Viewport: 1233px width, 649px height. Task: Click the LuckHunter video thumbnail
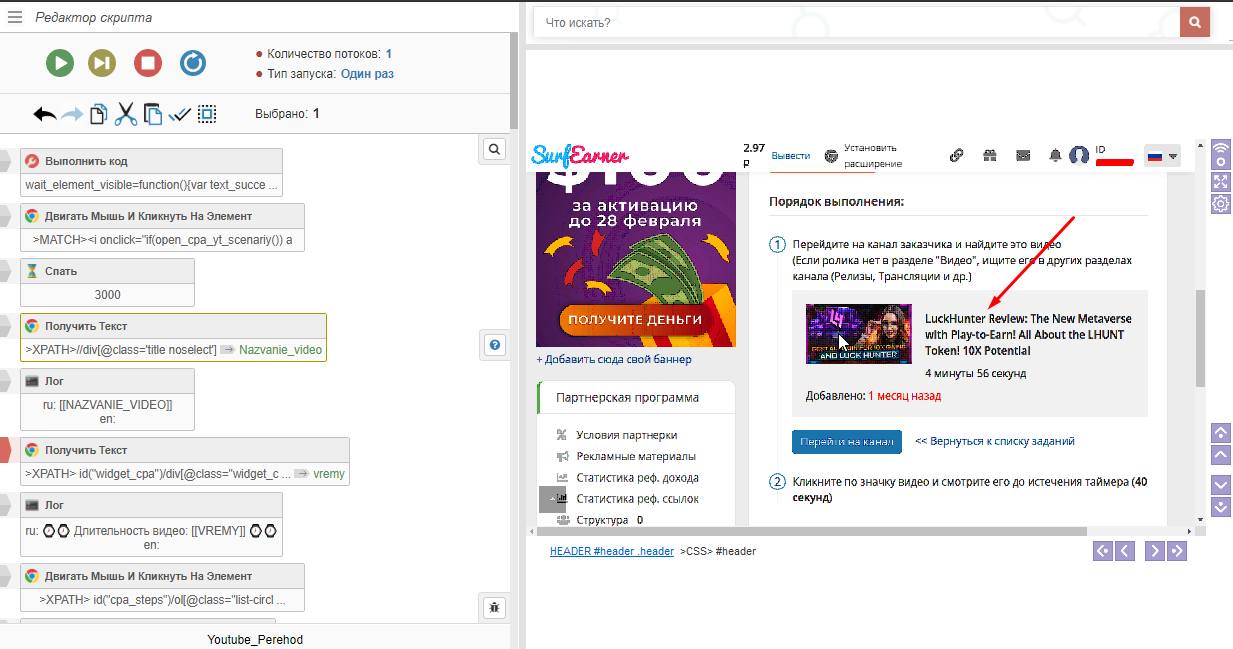(858, 334)
